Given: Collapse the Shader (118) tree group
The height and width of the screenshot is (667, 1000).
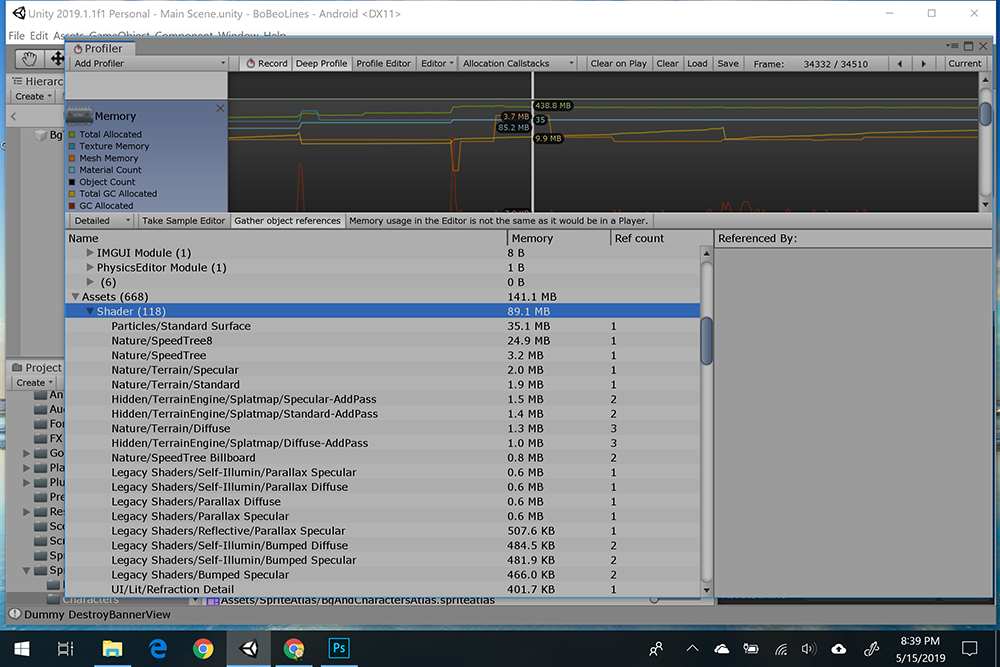Looking at the screenshot, I should [x=90, y=312].
